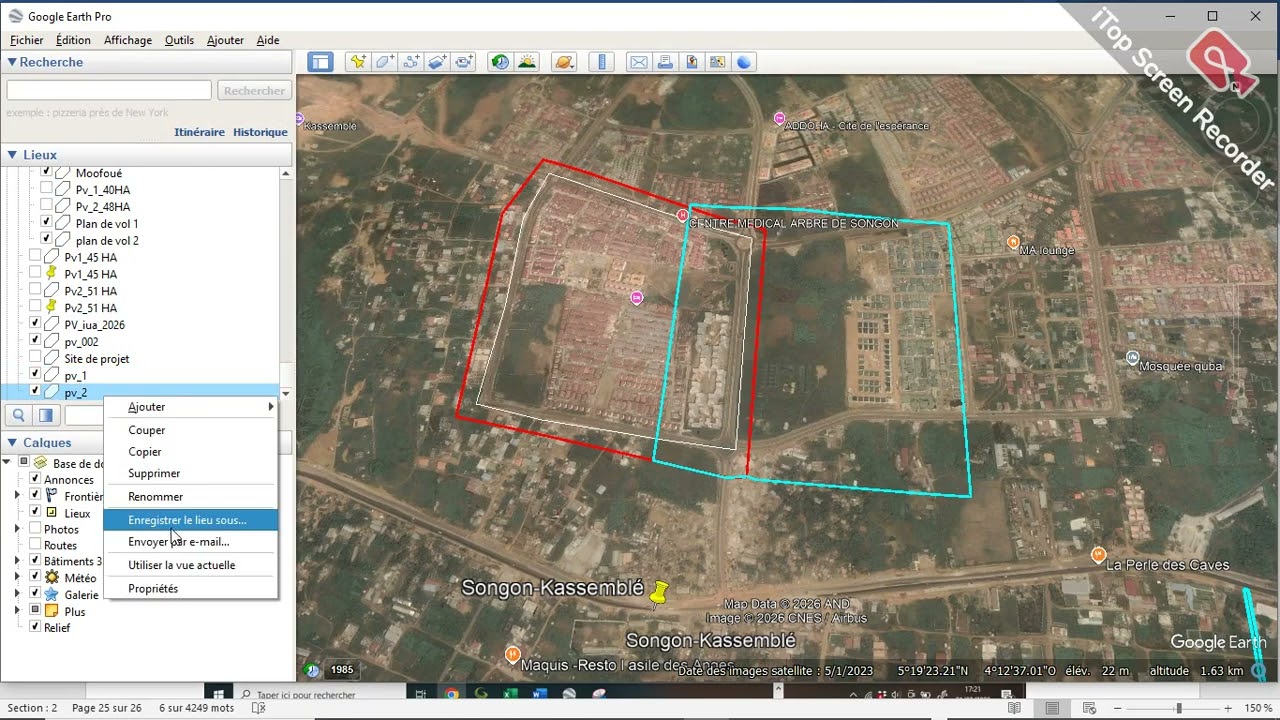This screenshot has width=1280, height=720.
Task: Enable the Photos layer checkbox
Action: tap(35, 529)
